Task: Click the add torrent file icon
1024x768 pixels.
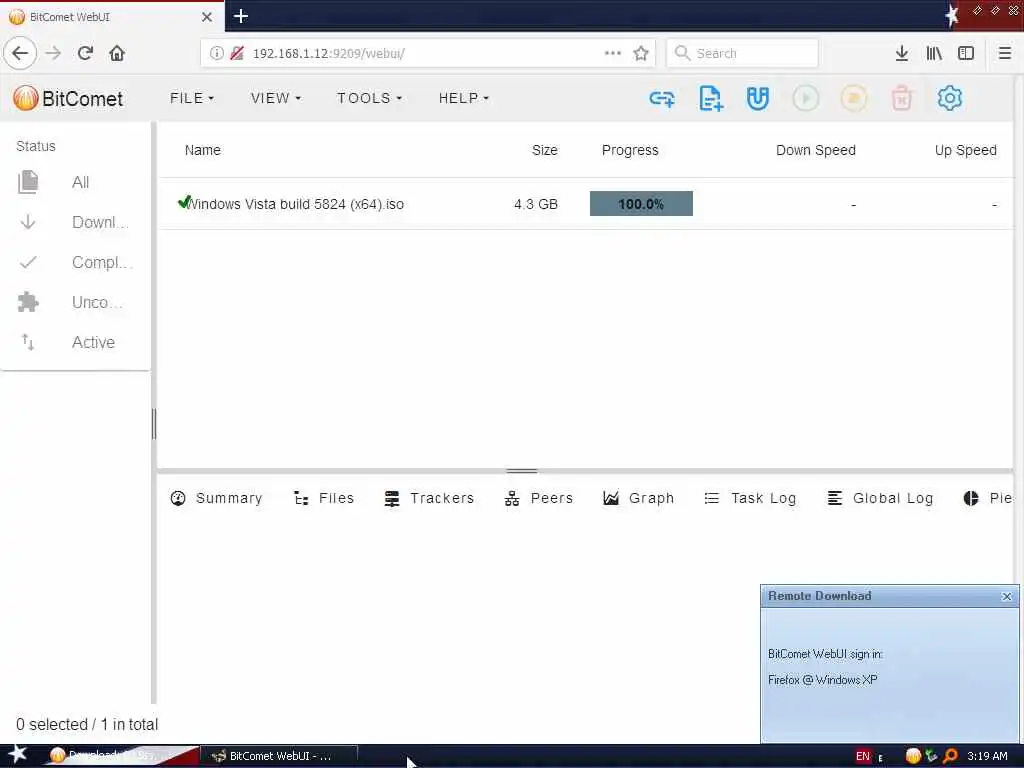Action: (x=711, y=99)
